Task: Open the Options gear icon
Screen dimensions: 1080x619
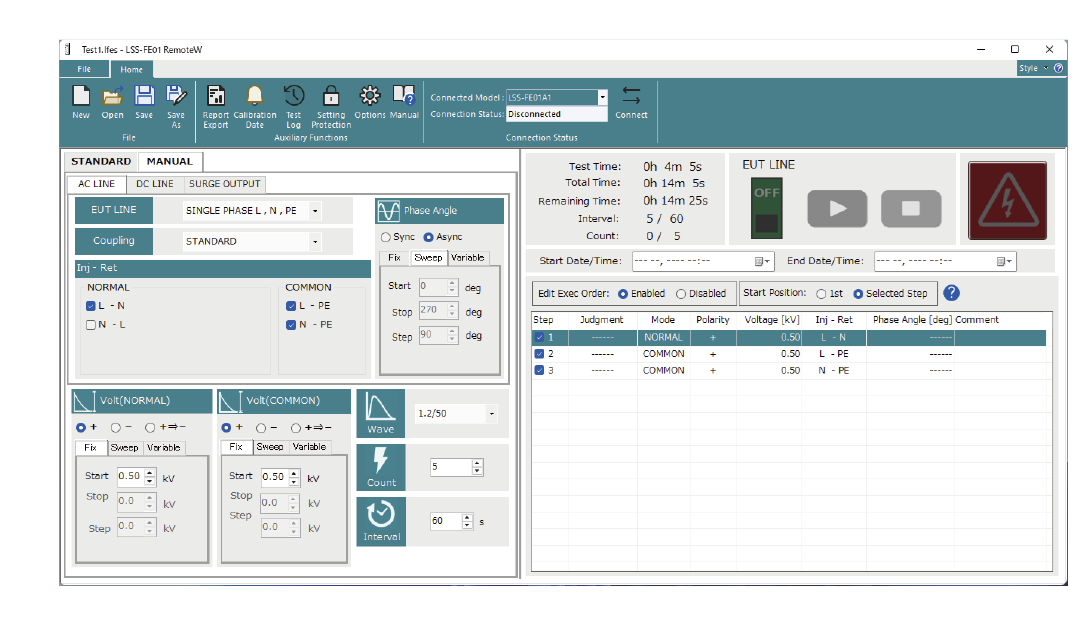Action: (369, 96)
